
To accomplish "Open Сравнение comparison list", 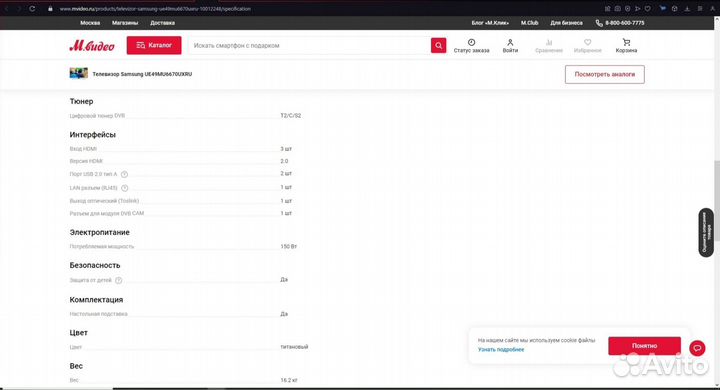I will [x=549, y=46].
